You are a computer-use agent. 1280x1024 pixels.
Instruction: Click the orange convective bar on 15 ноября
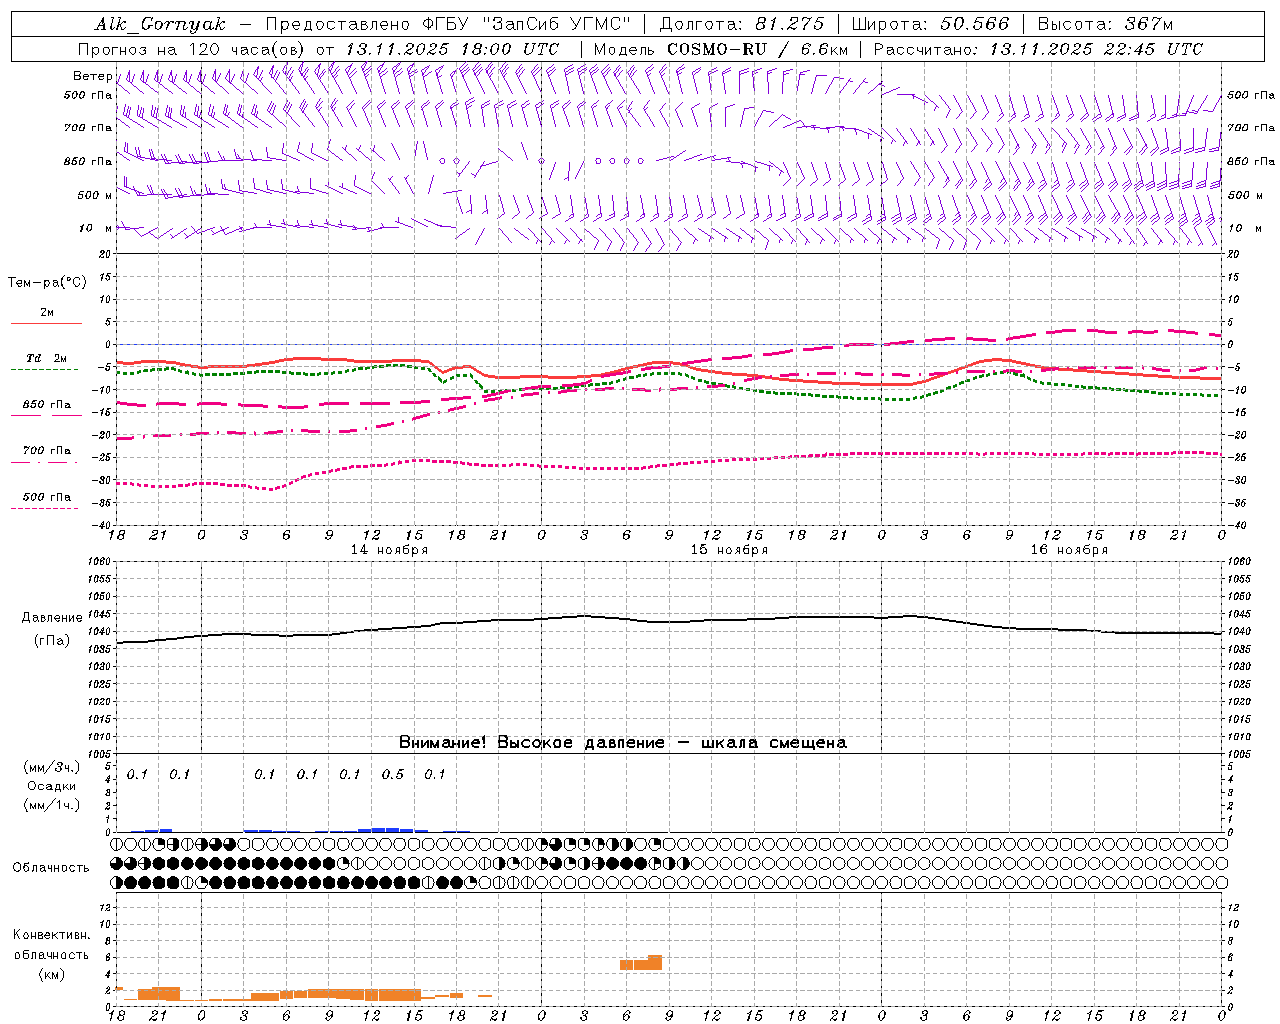(641, 962)
